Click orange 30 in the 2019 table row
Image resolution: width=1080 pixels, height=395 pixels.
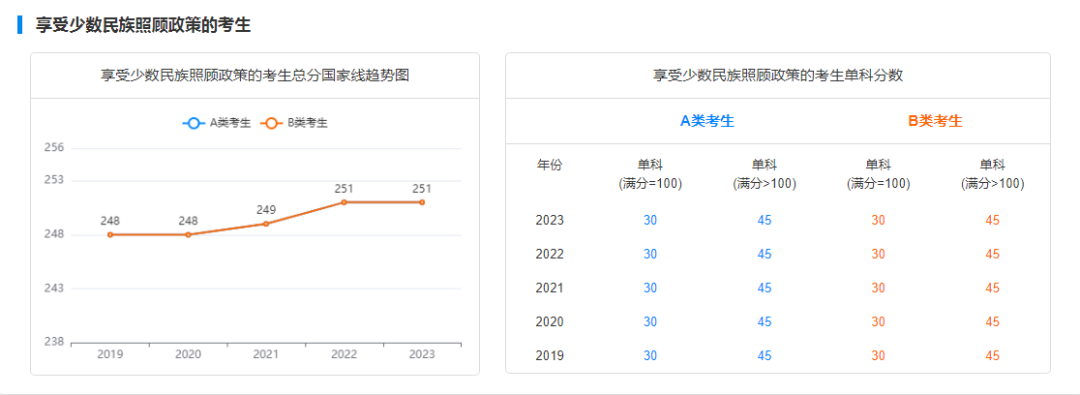(x=878, y=356)
